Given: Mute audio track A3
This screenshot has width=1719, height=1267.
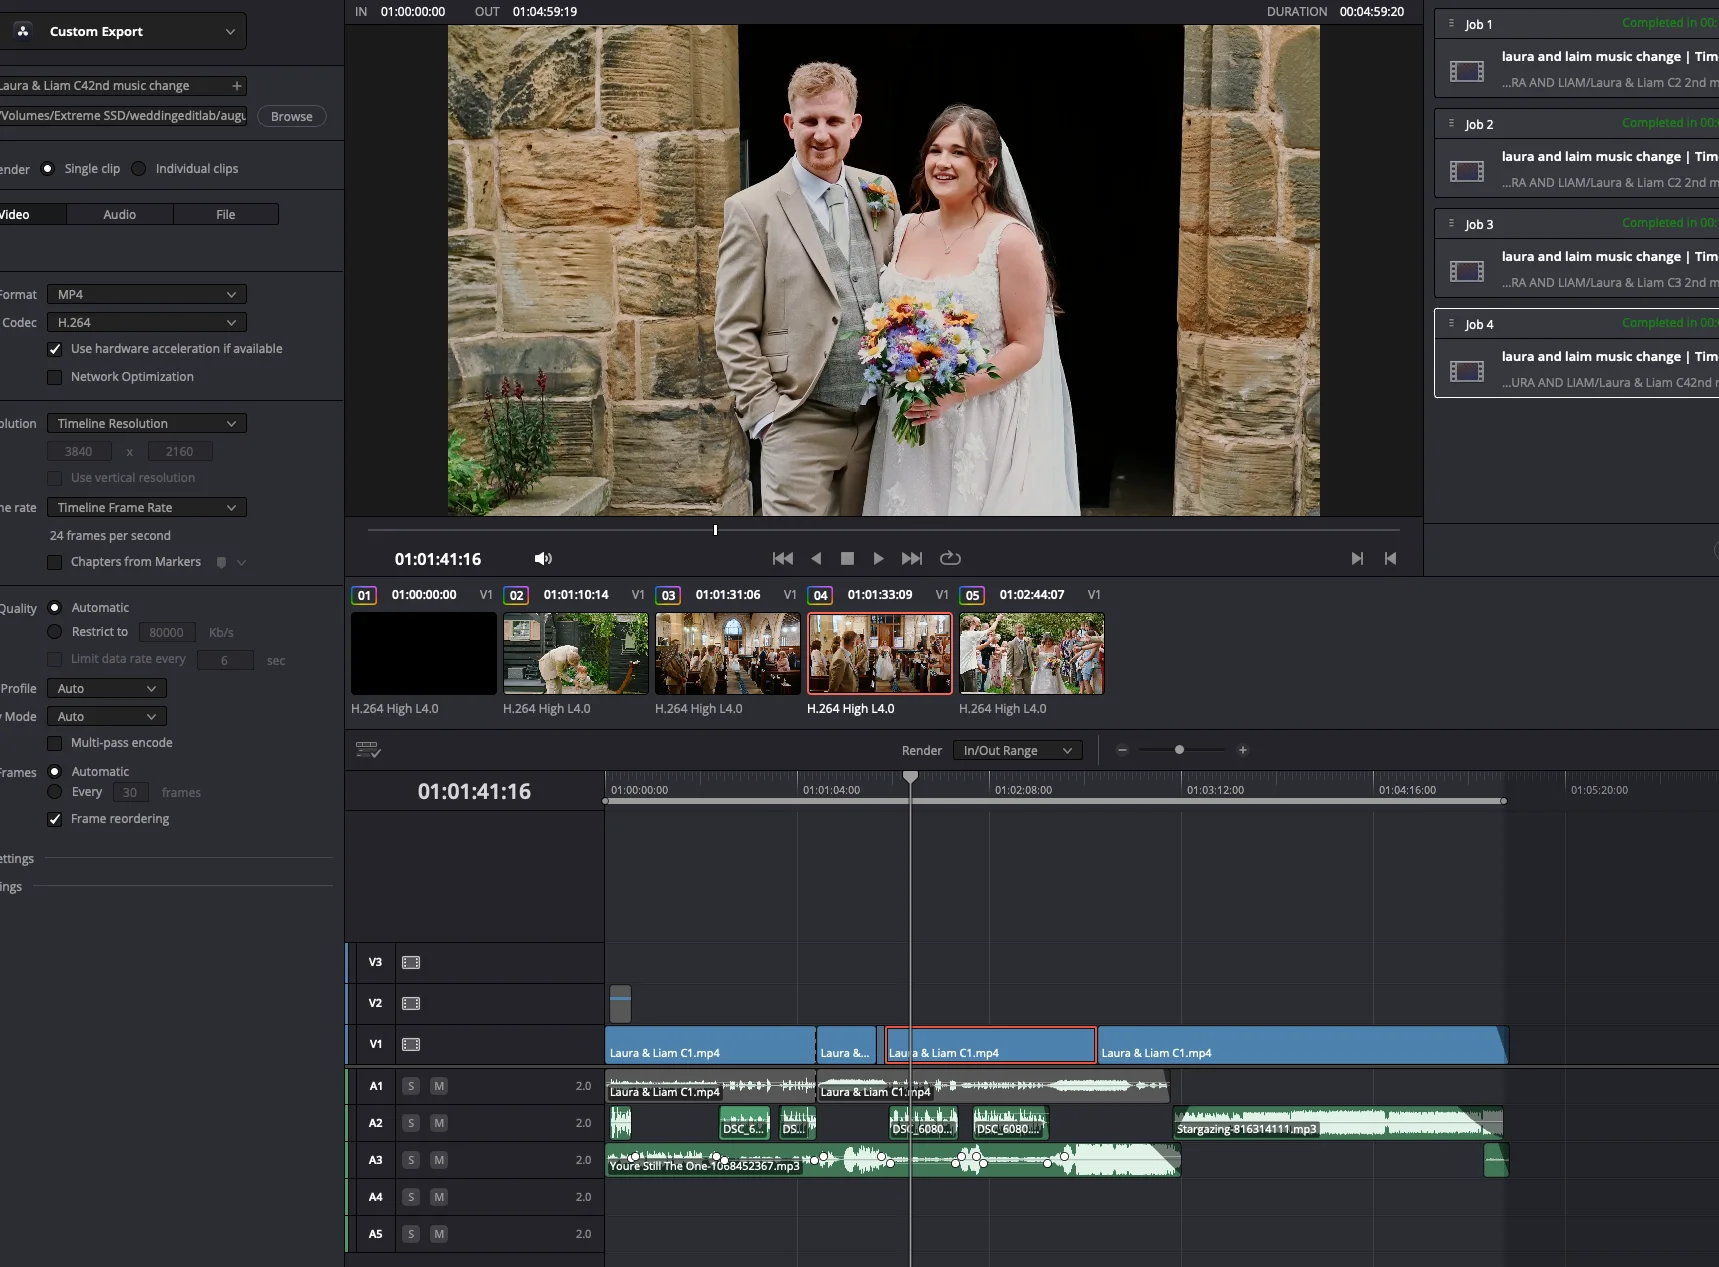Looking at the screenshot, I should point(439,1160).
